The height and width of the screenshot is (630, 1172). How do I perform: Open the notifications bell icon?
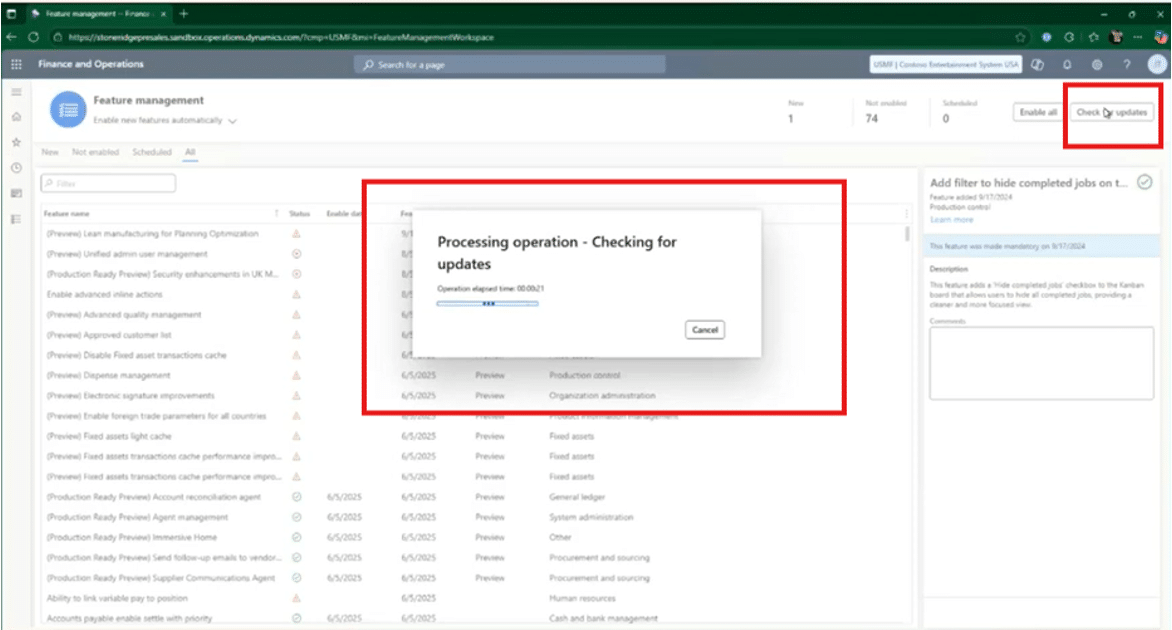(x=1067, y=64)
